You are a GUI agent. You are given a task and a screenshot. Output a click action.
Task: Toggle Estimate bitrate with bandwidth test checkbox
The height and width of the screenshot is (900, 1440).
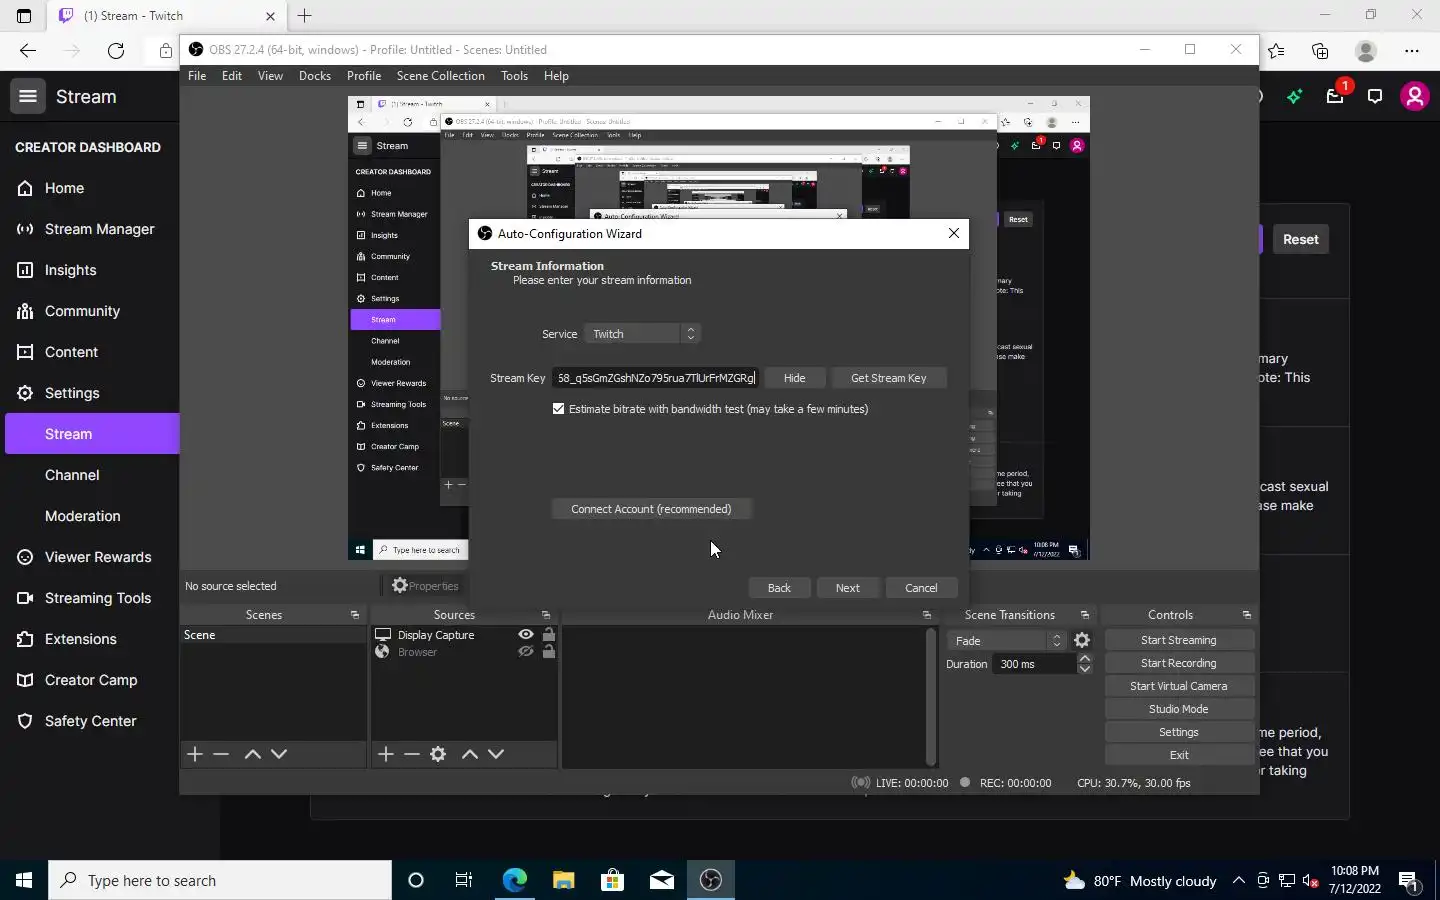click(559, 409)
